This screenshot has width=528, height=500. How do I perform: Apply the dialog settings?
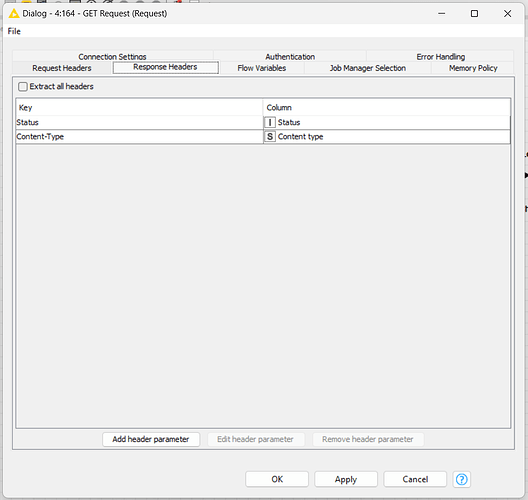click(x=346, y=479)
